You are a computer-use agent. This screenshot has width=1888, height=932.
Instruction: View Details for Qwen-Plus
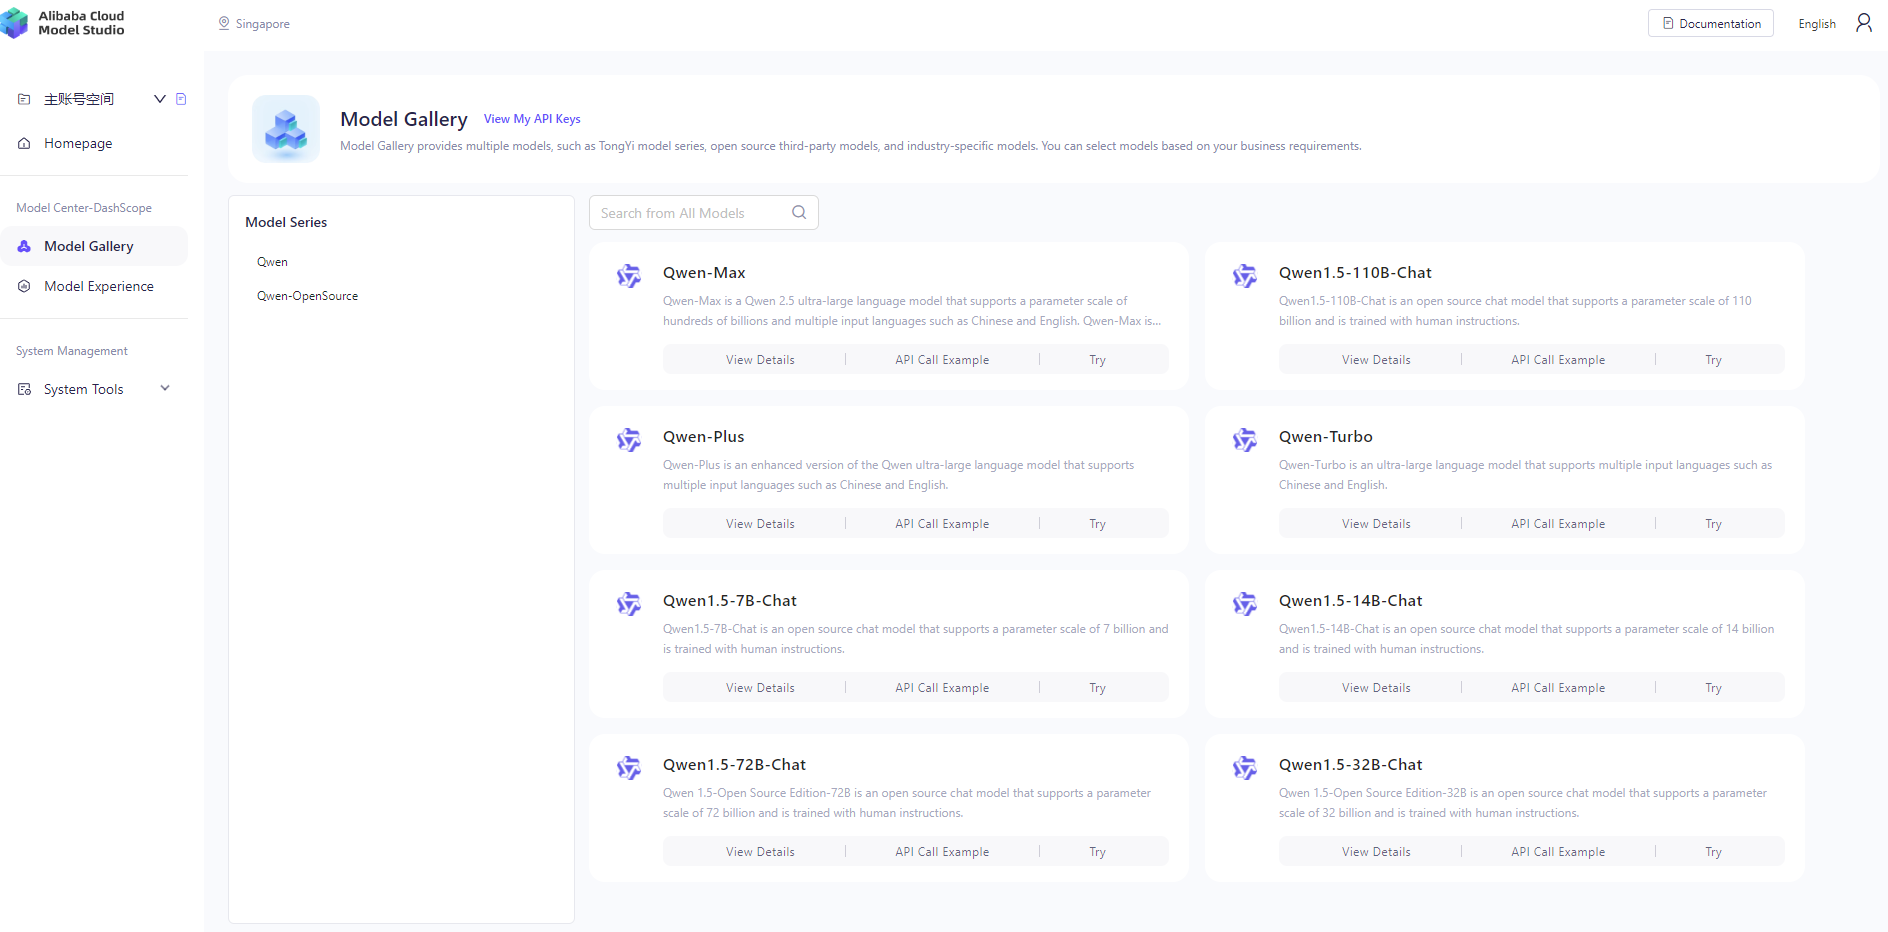[760, 524]
